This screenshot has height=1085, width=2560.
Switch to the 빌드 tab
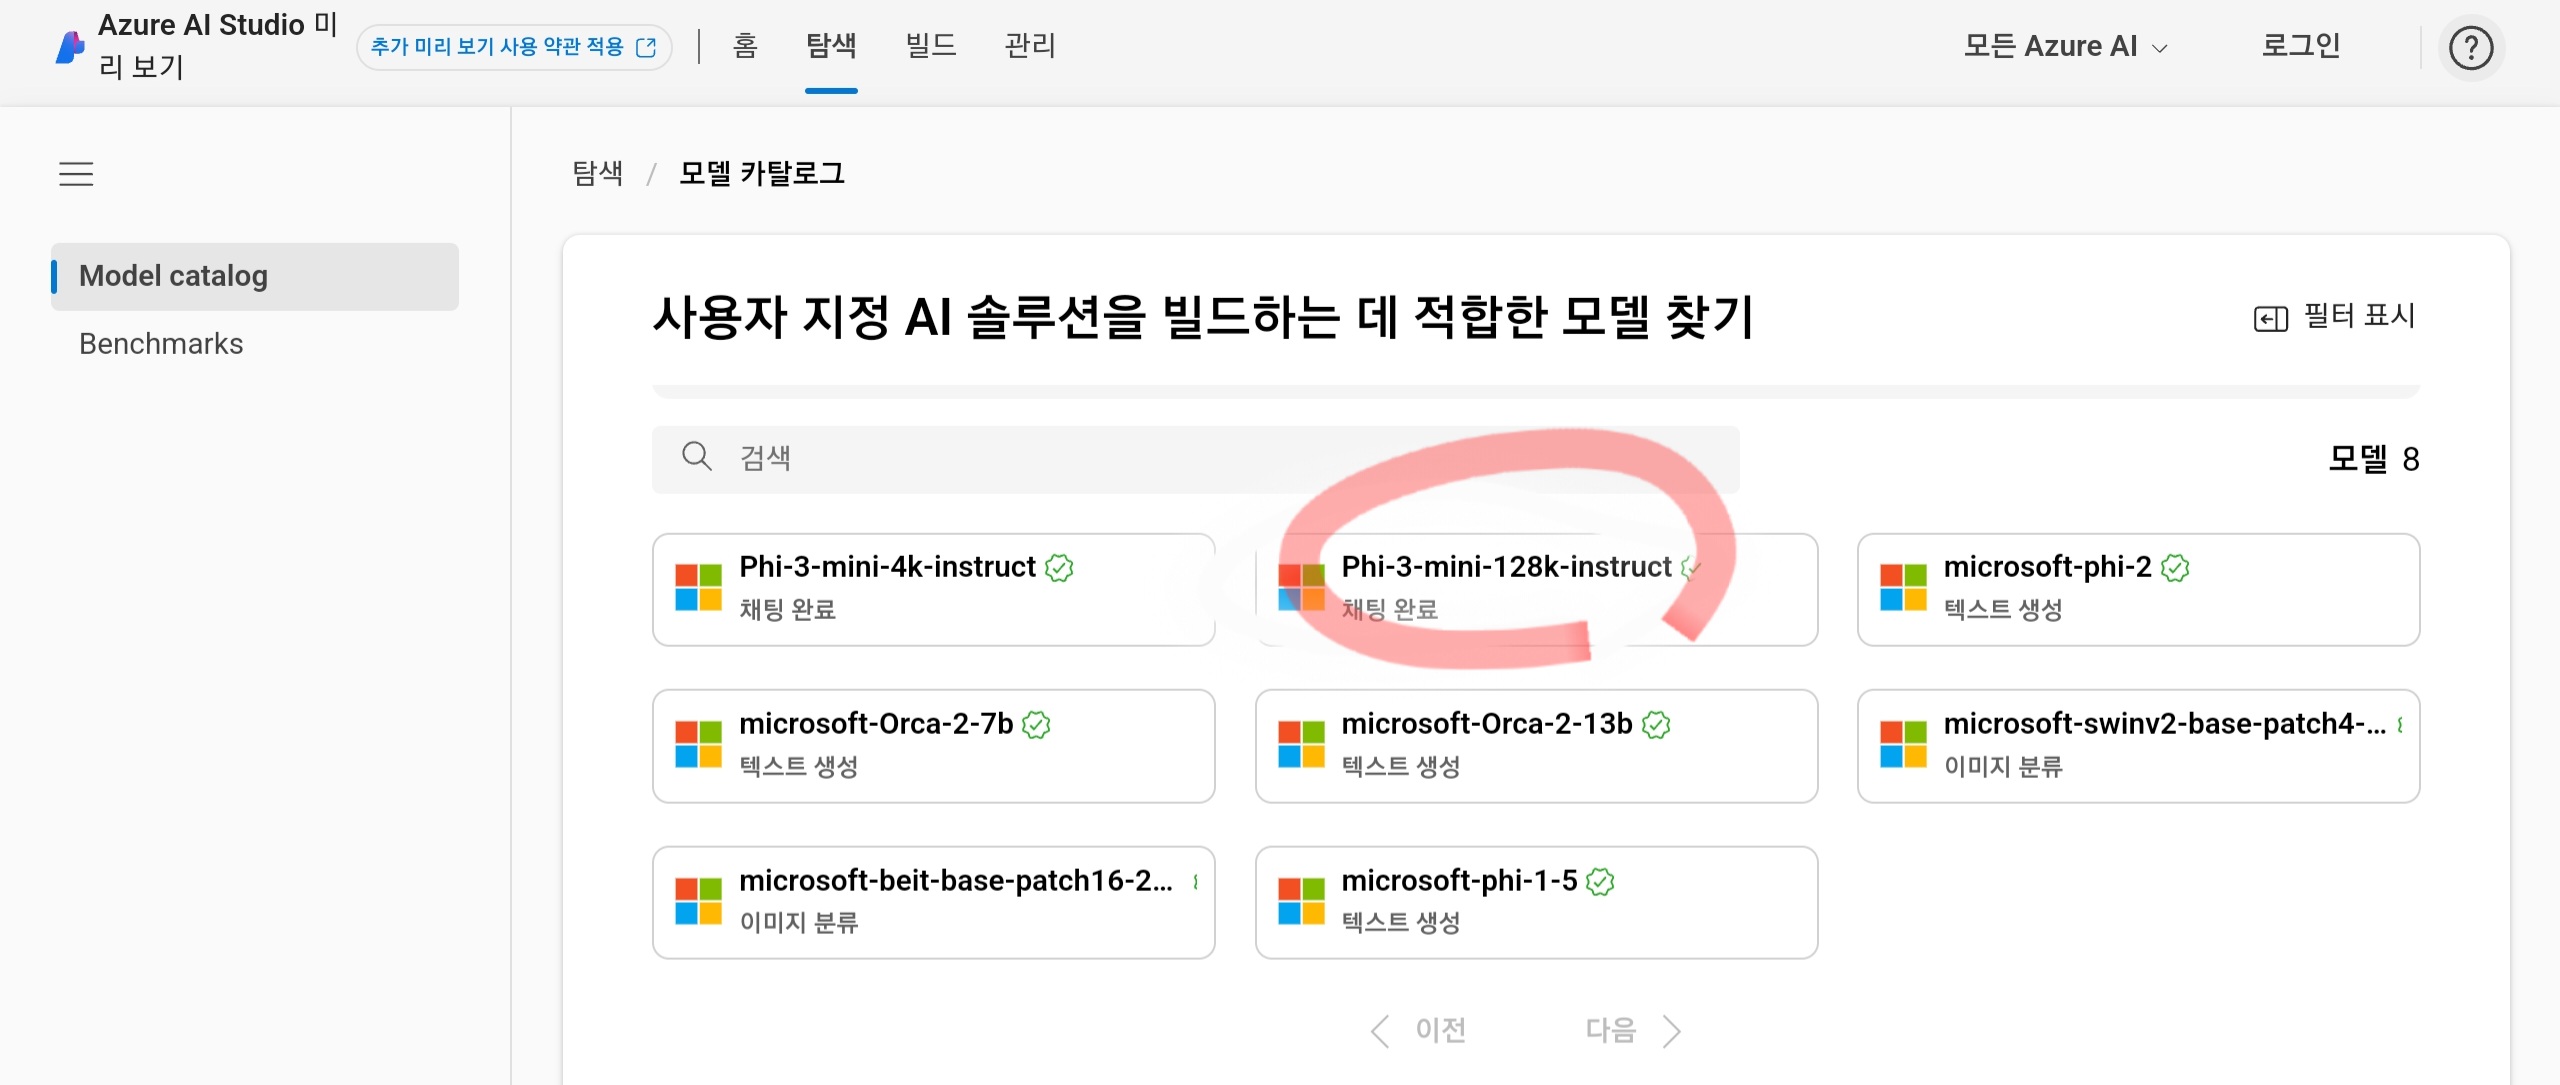coord(930,45)
